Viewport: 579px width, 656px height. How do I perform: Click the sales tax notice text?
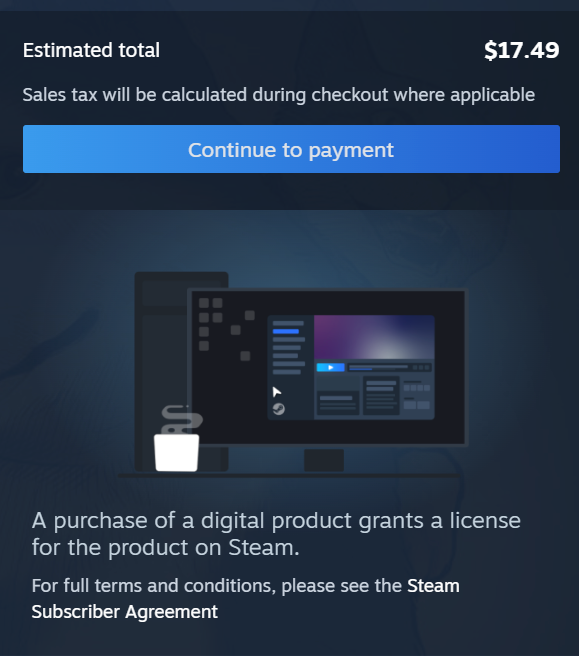point(279,95)
